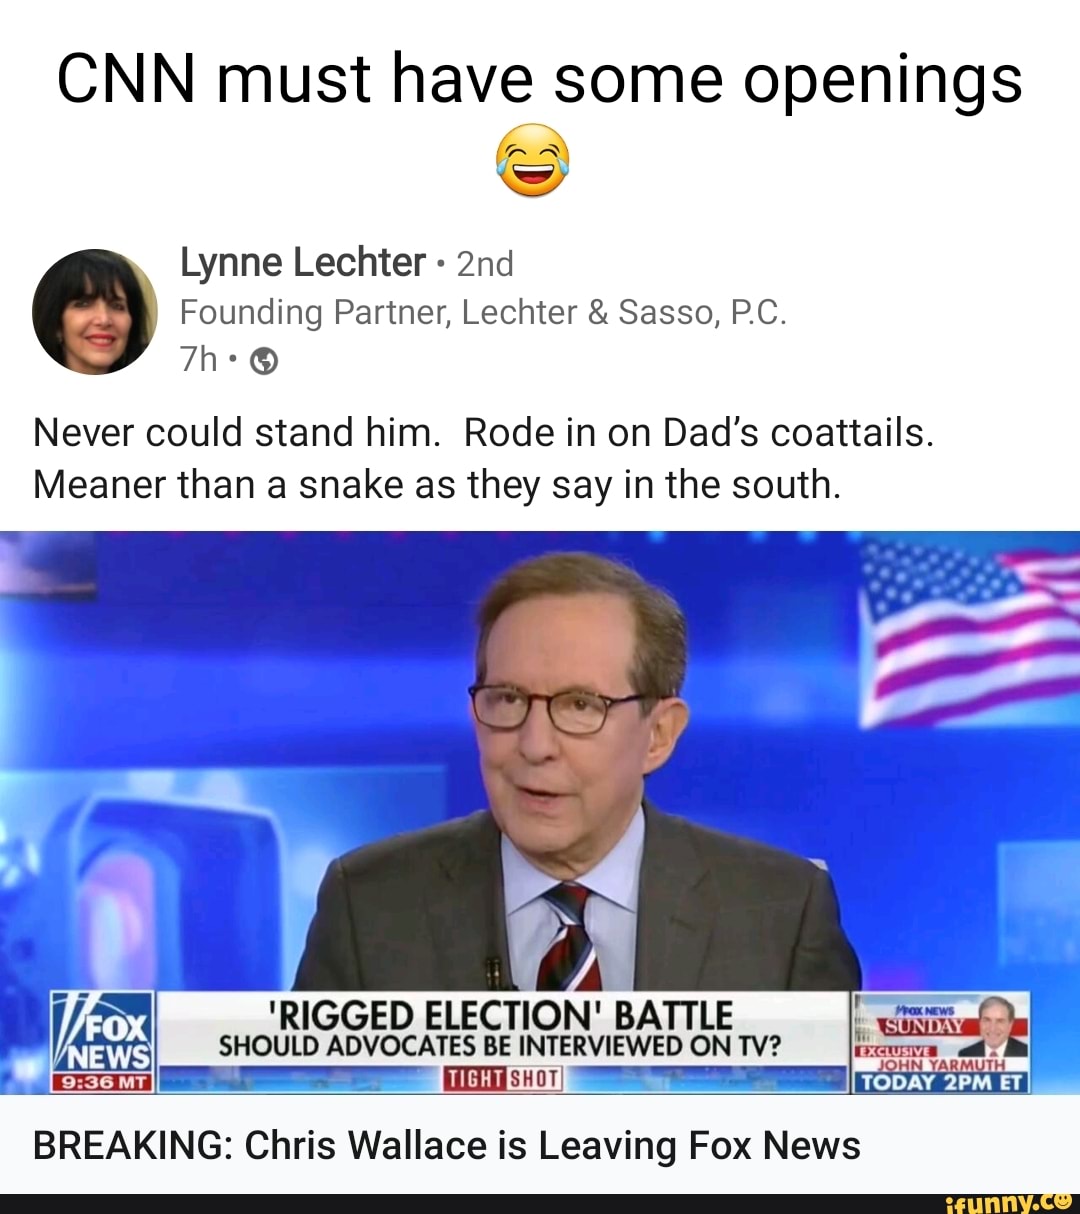
Task: Click the post text starting with Never could stand him
Action: pyautogui.click(x=484, y=458)
